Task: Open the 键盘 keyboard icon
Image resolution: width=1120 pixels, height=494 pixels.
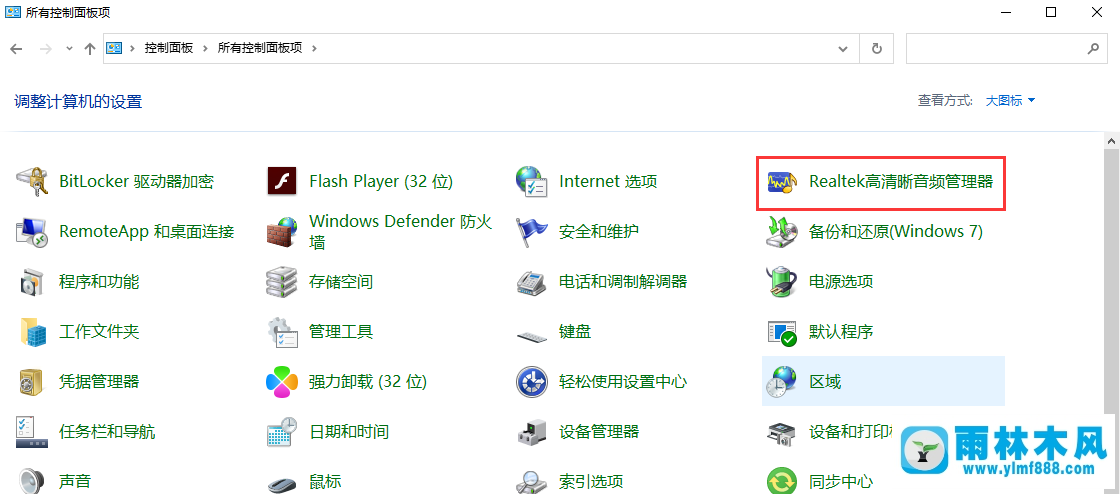Action: tap(531, 335)
